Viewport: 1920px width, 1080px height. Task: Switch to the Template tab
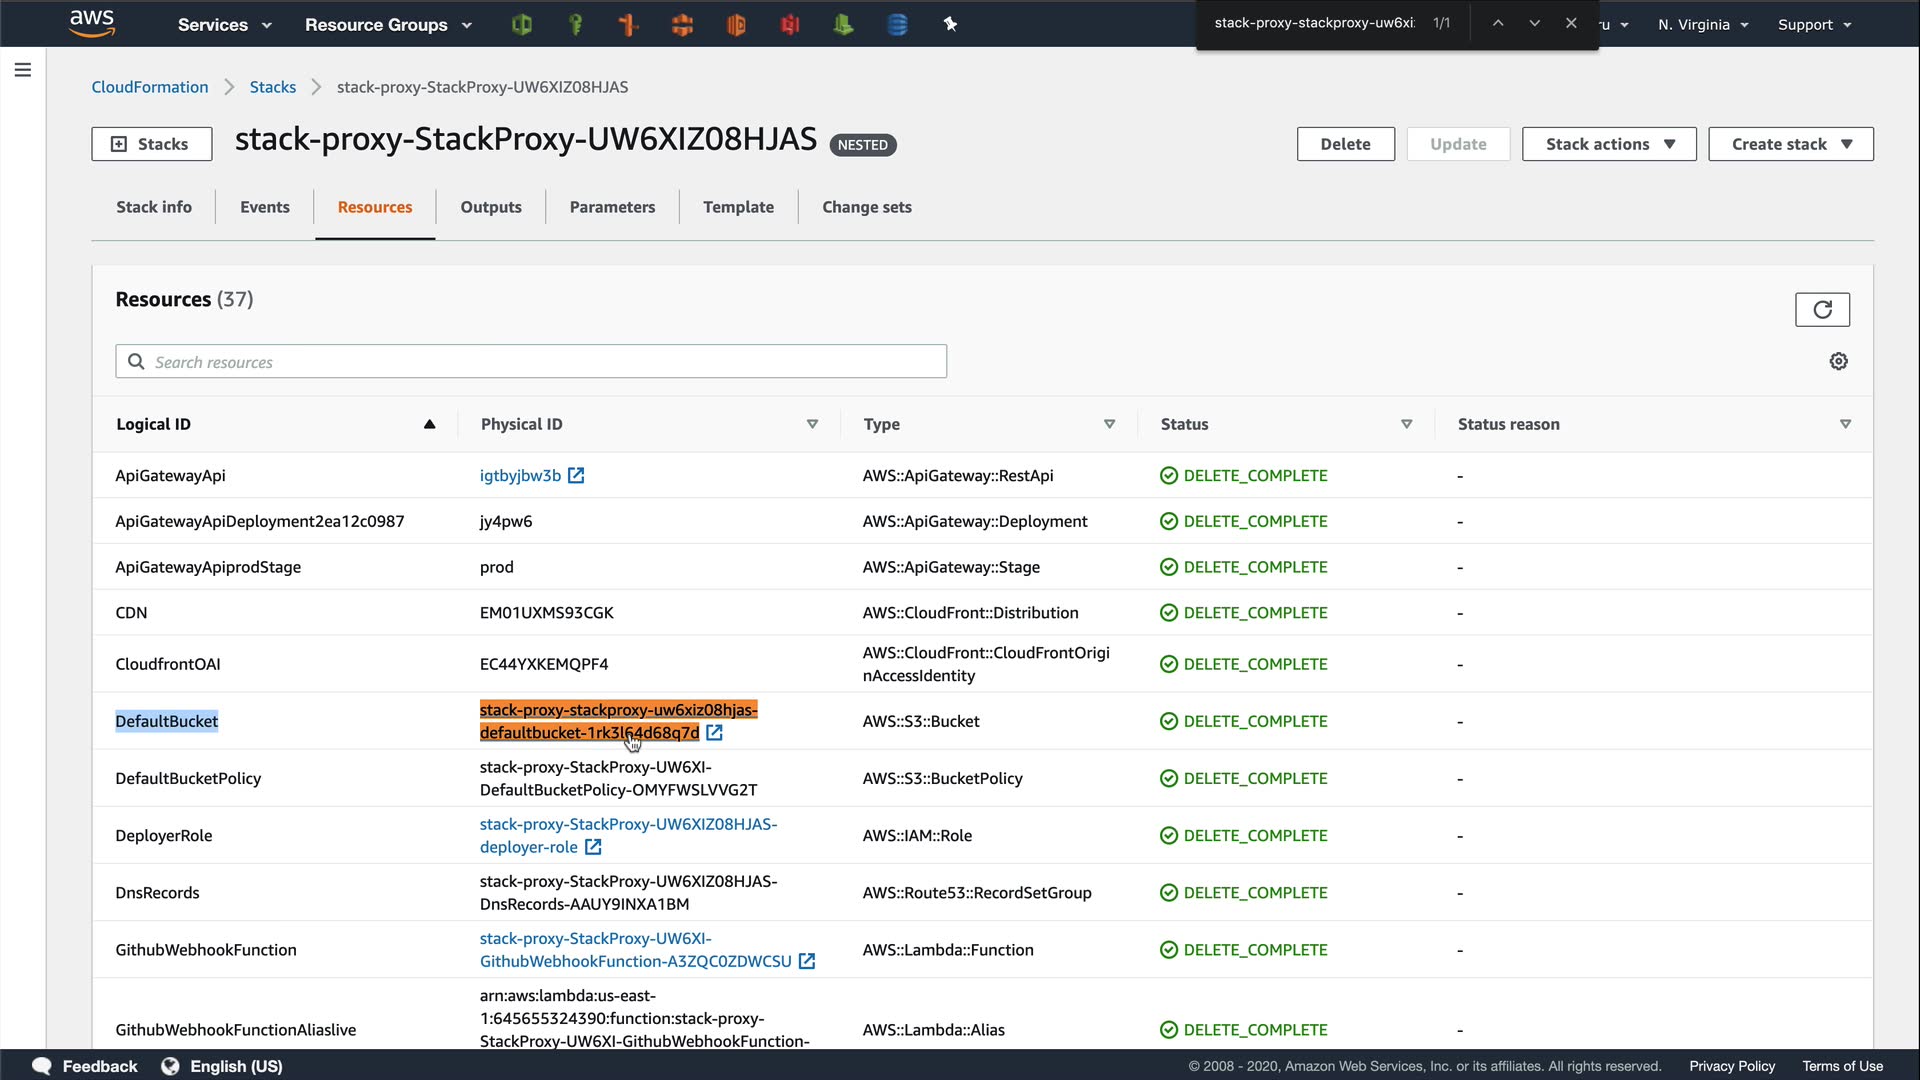click(x=738, y=207)
